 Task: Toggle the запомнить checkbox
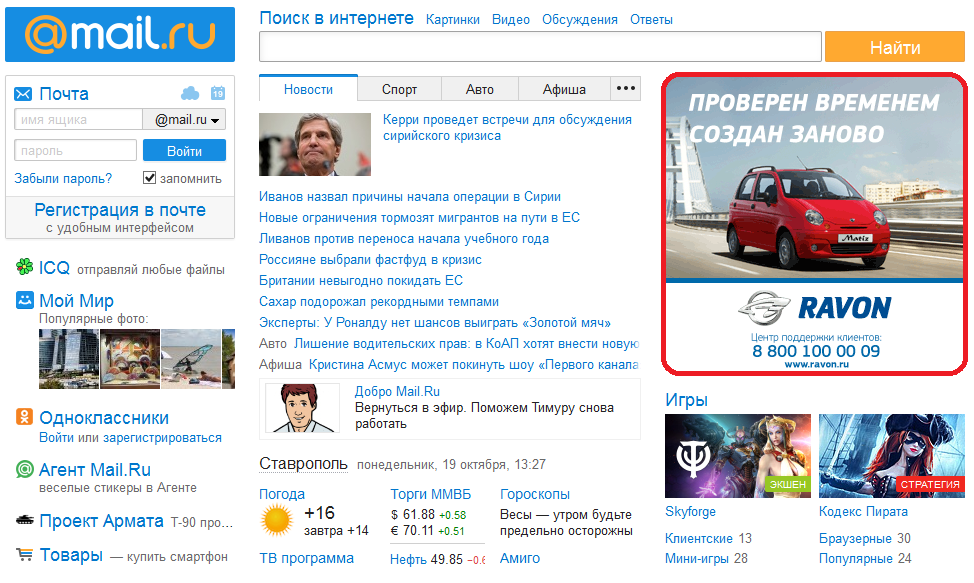click(150, 178)
